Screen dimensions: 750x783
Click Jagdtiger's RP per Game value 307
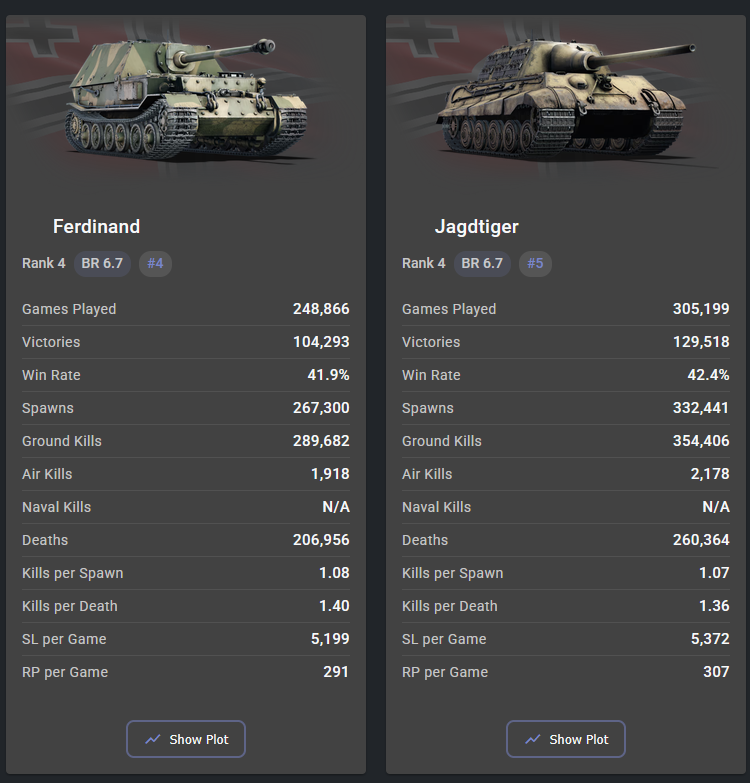[x=716, y=672]
